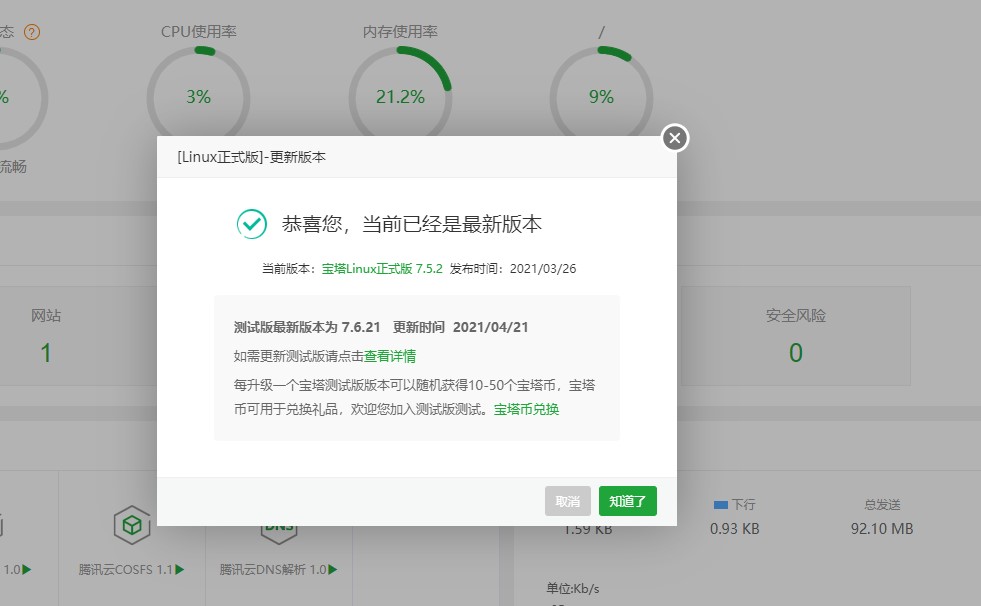Click the root disk 9% usage gauge
This screenshot has height=606, width=981.
tap(601, 97)
